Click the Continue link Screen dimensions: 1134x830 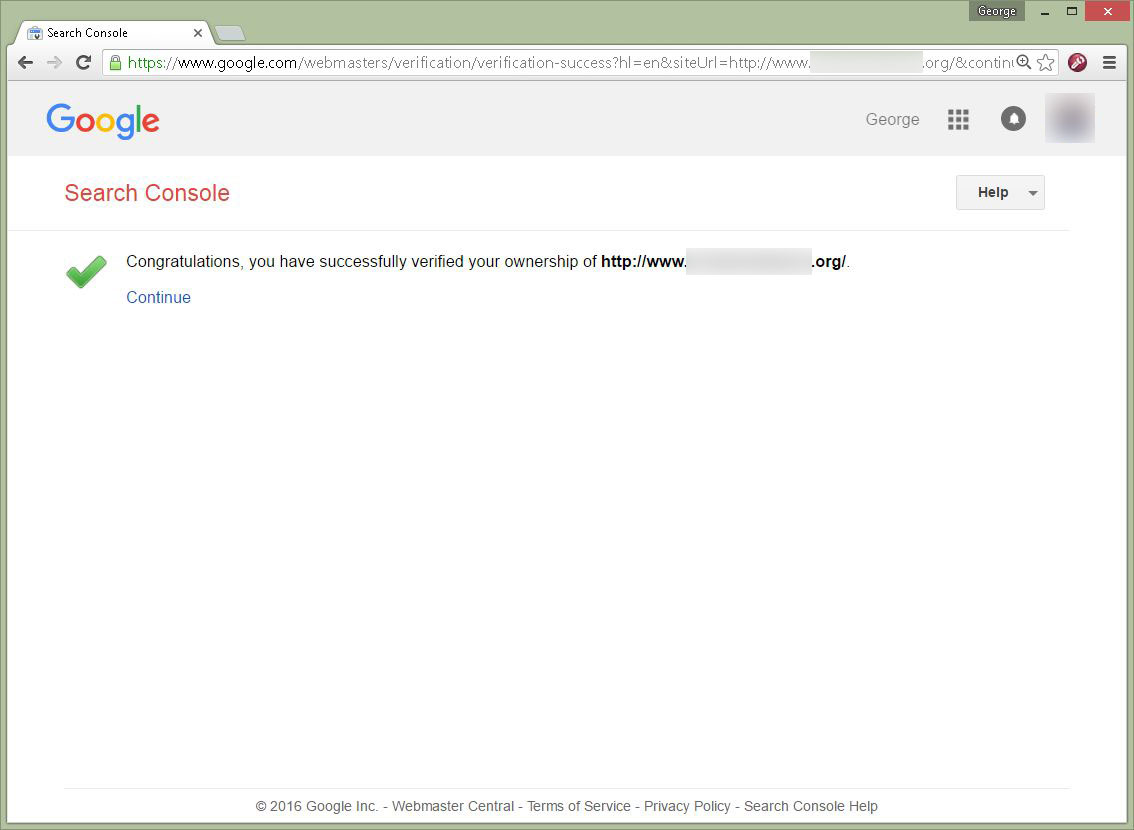coord(158,297)
